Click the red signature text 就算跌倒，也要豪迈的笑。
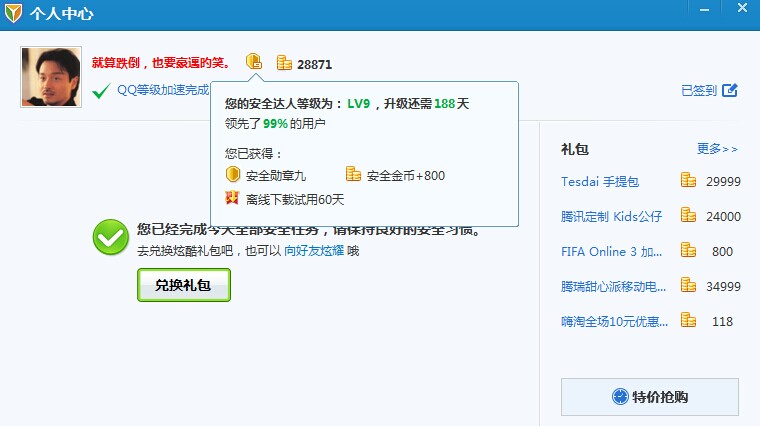 tap(161, 63)
